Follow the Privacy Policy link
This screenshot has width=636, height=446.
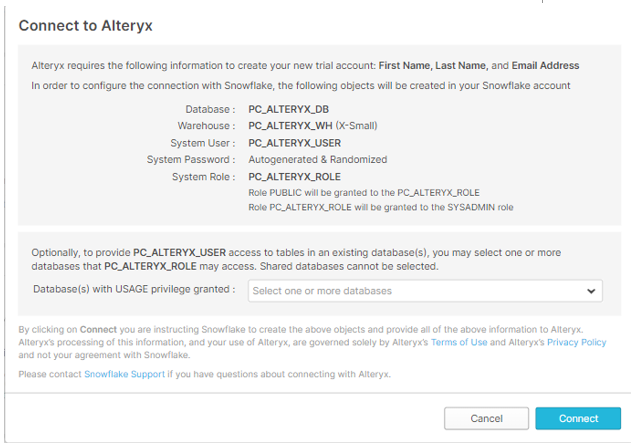(x=575, y=342)
